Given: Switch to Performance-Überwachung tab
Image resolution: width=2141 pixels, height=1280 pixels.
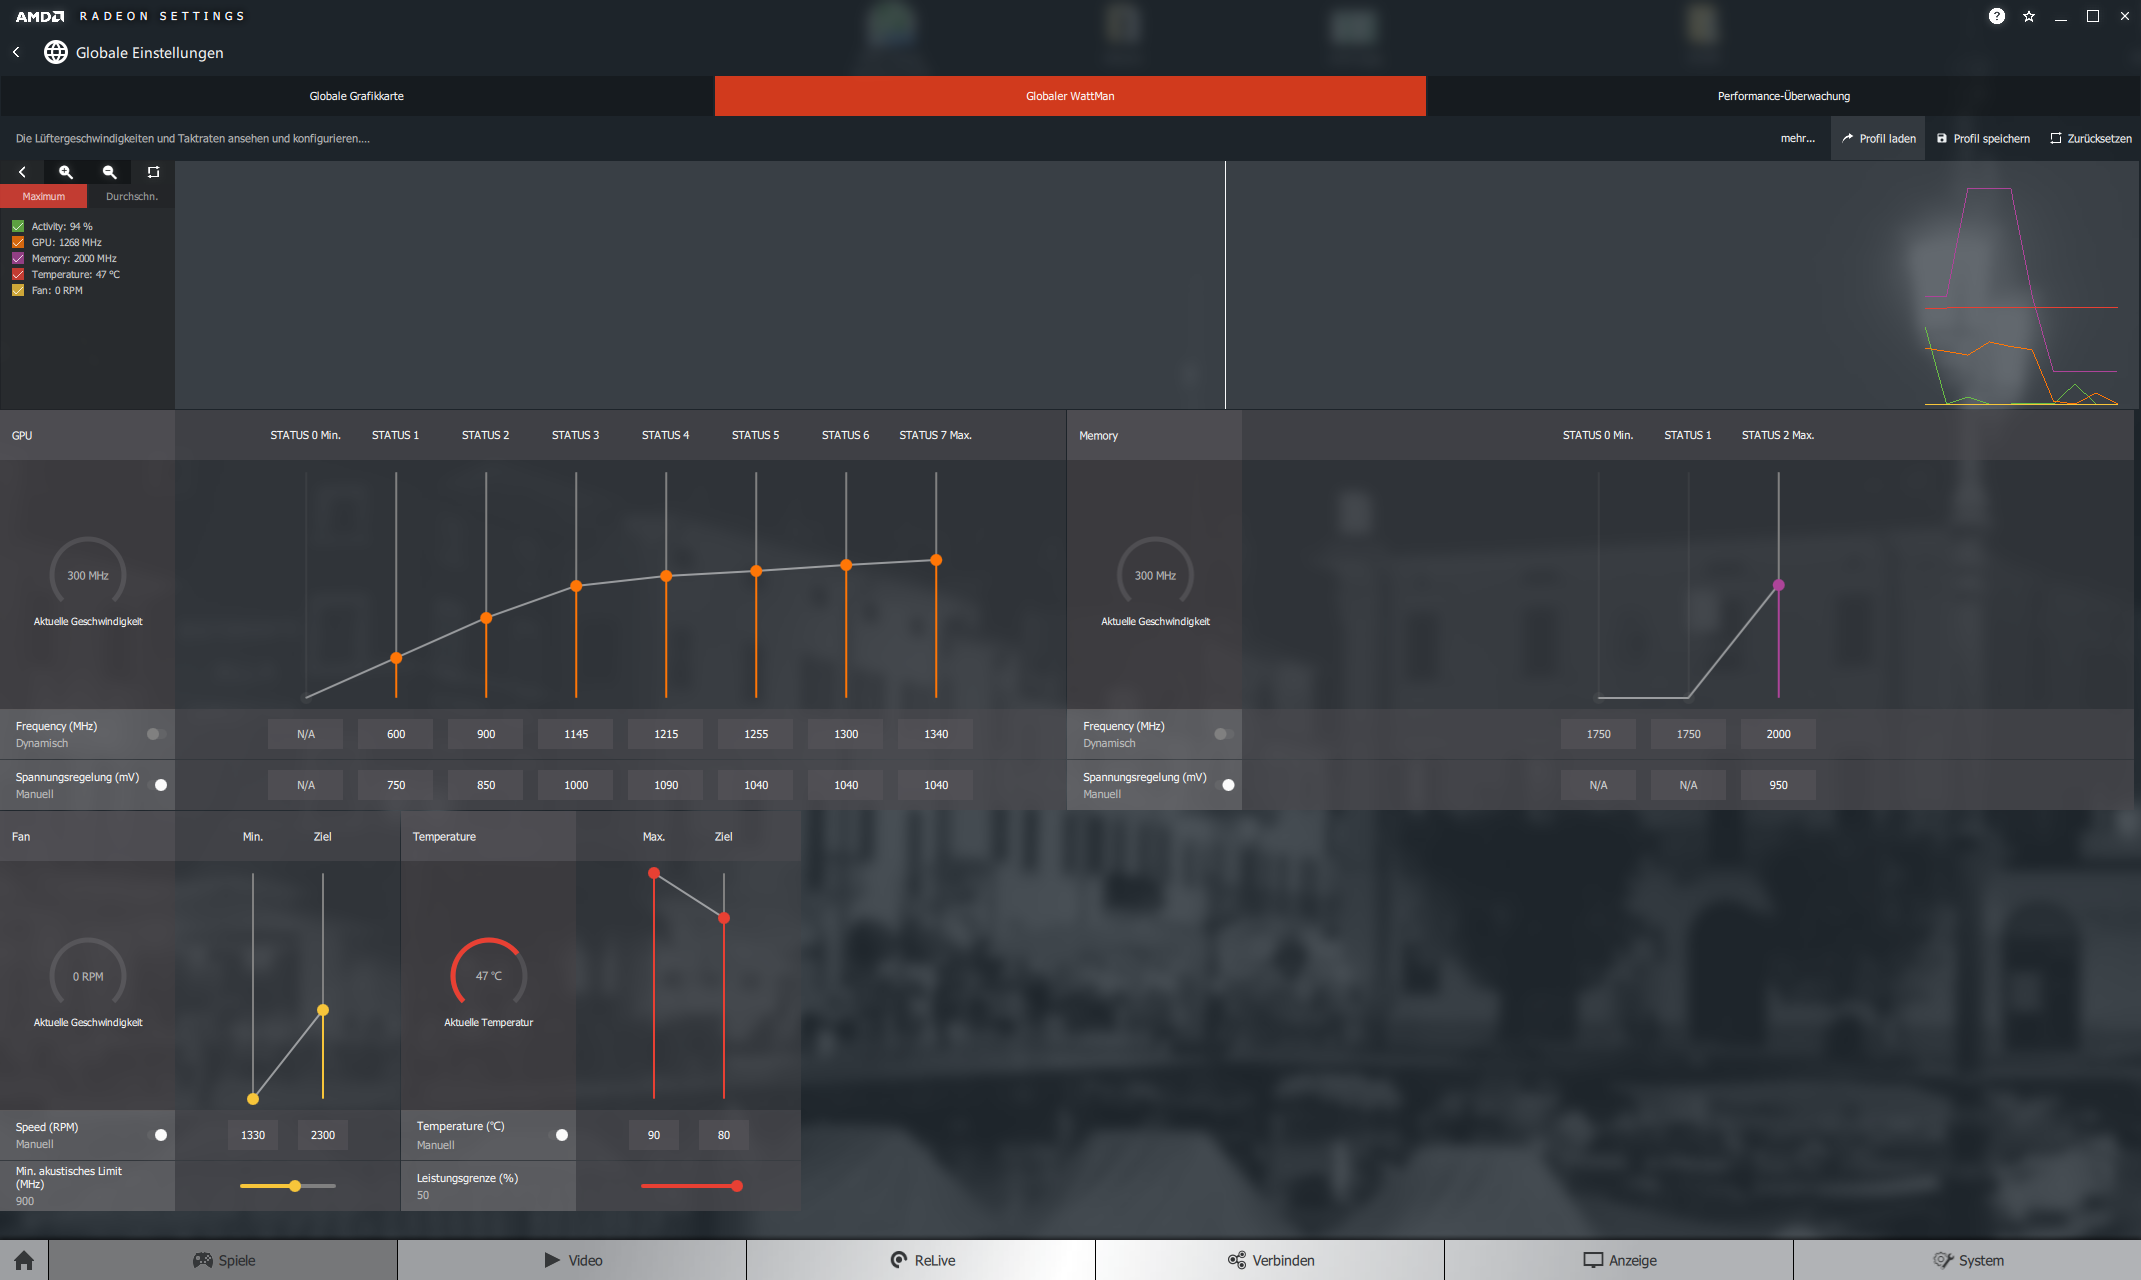Looking at the screenshot, I should [1783, 96].
